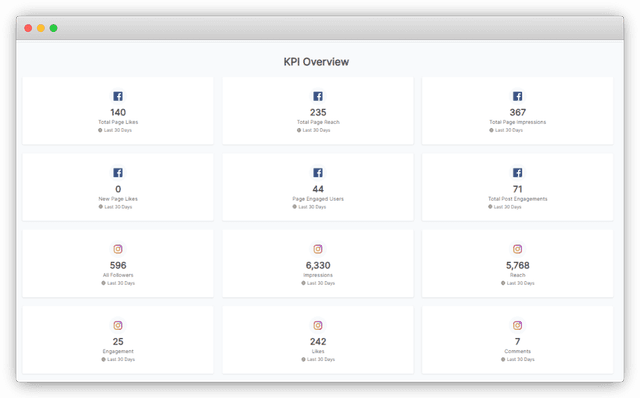Click the Facebook icon above Total Page Impressions

pos(518,96)
